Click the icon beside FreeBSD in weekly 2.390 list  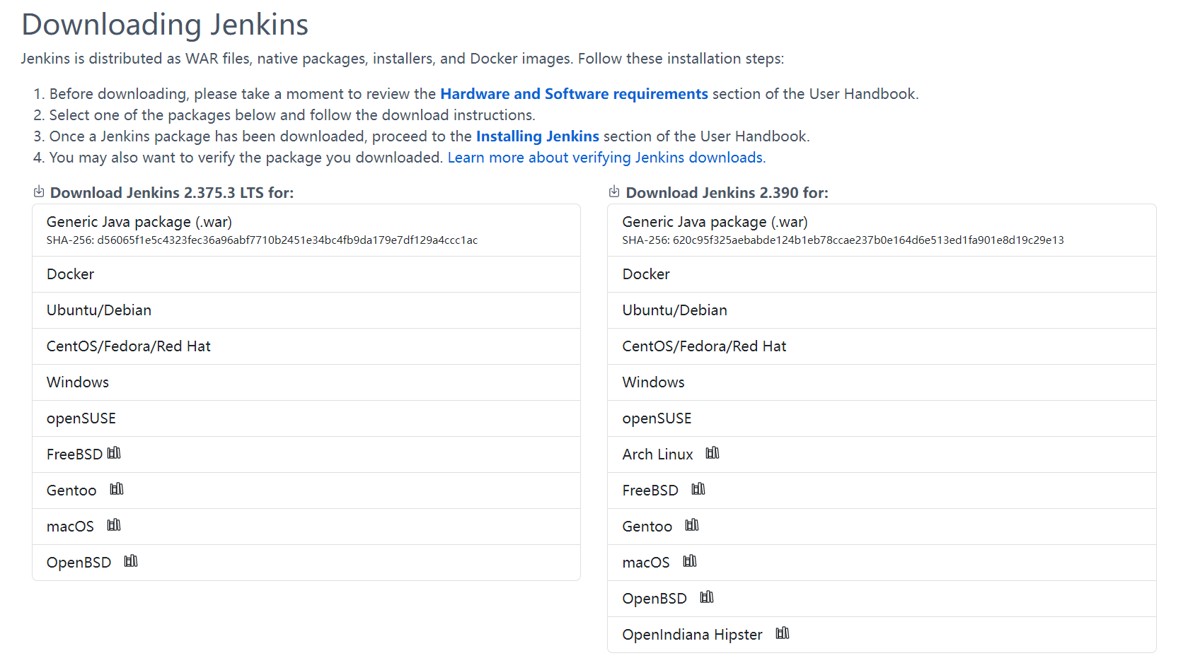tap(698, 489)
